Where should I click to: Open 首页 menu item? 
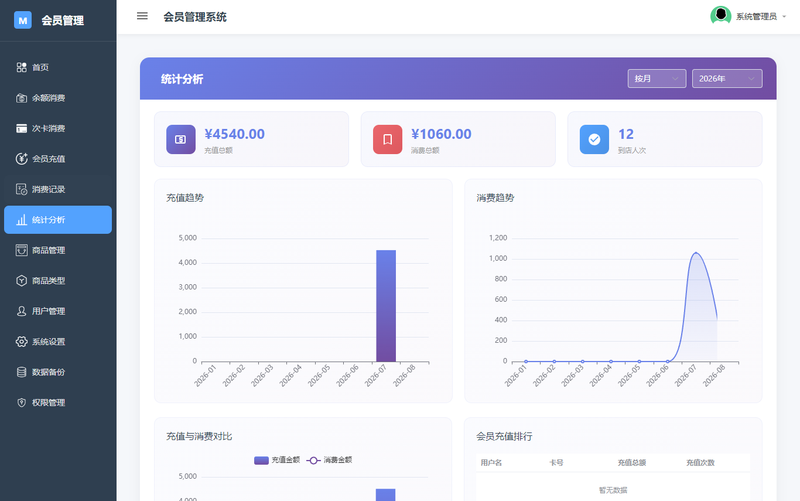point(58,67)
